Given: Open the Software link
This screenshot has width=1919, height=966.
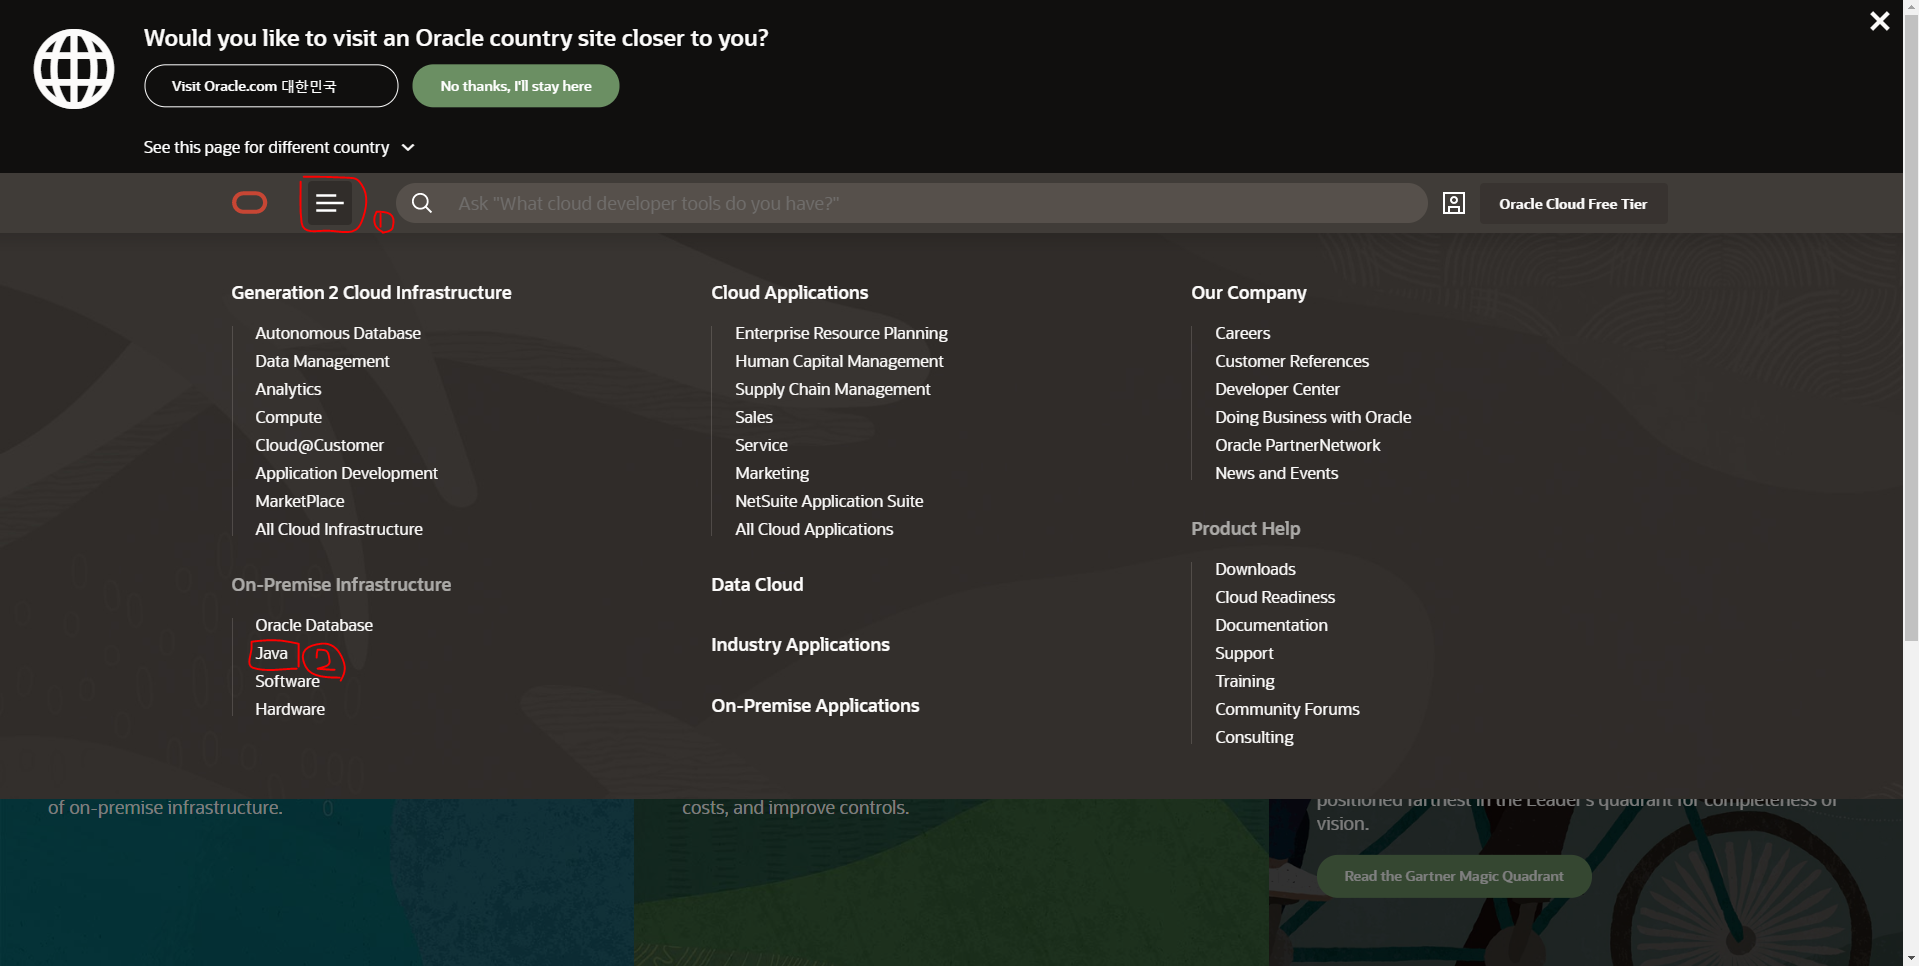Looking at the screenshot, I should (287, 681).
